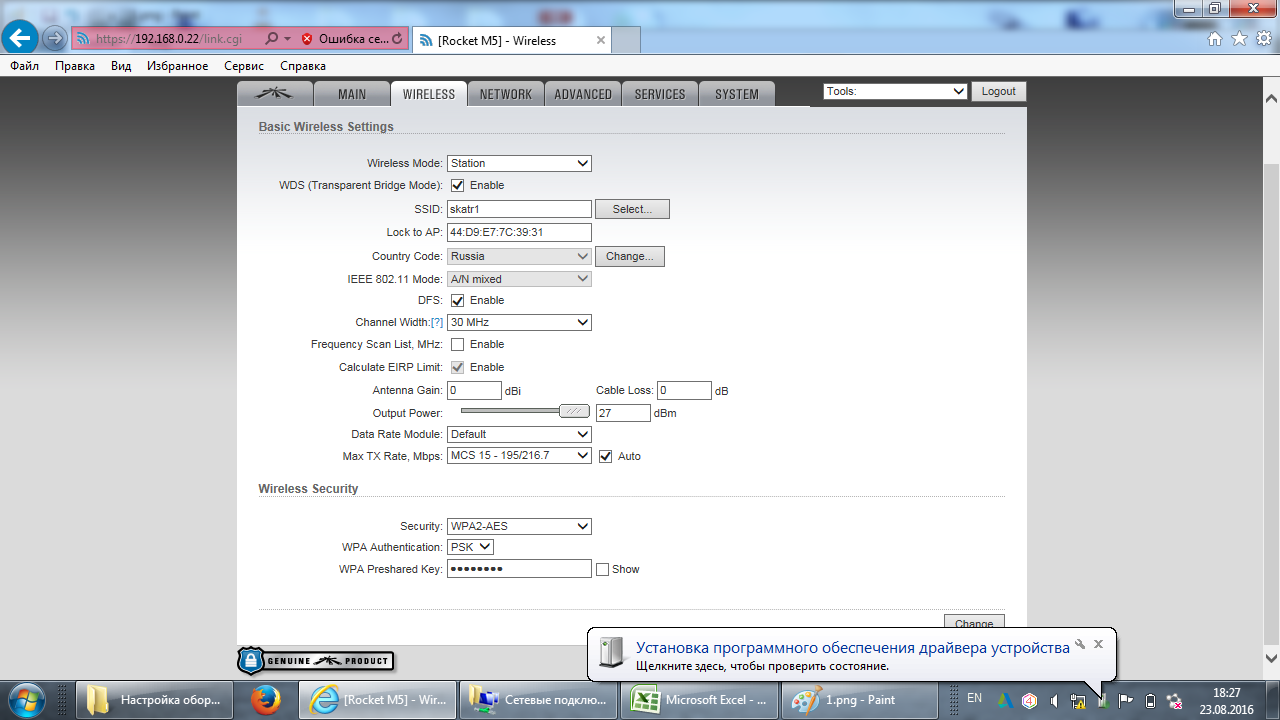Open the Windows Start orb

tap(27, 700)
